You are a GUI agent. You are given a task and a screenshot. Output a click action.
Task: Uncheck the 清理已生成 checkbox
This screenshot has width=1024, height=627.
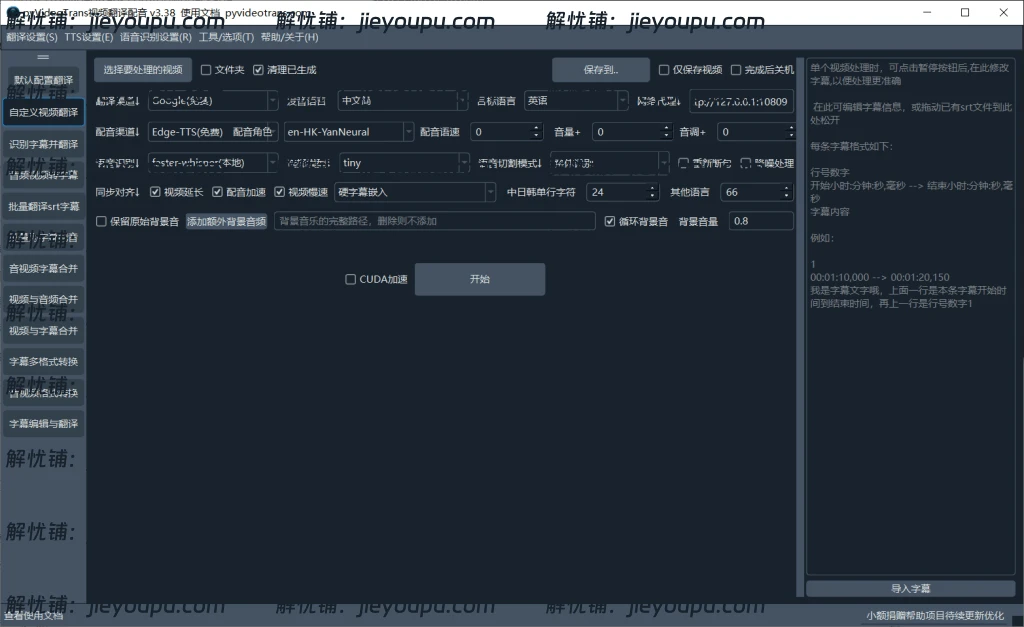point(258,70)
